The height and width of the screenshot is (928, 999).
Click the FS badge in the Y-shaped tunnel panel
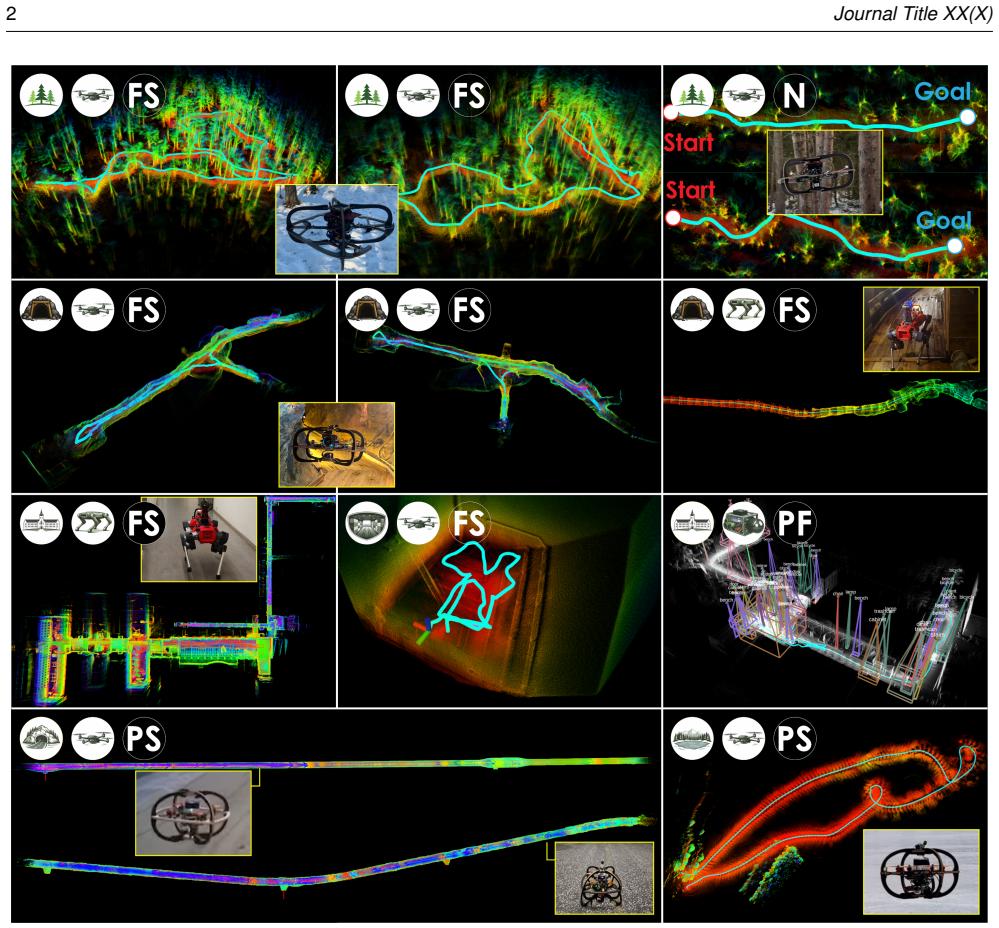click(x=144, y=310)
